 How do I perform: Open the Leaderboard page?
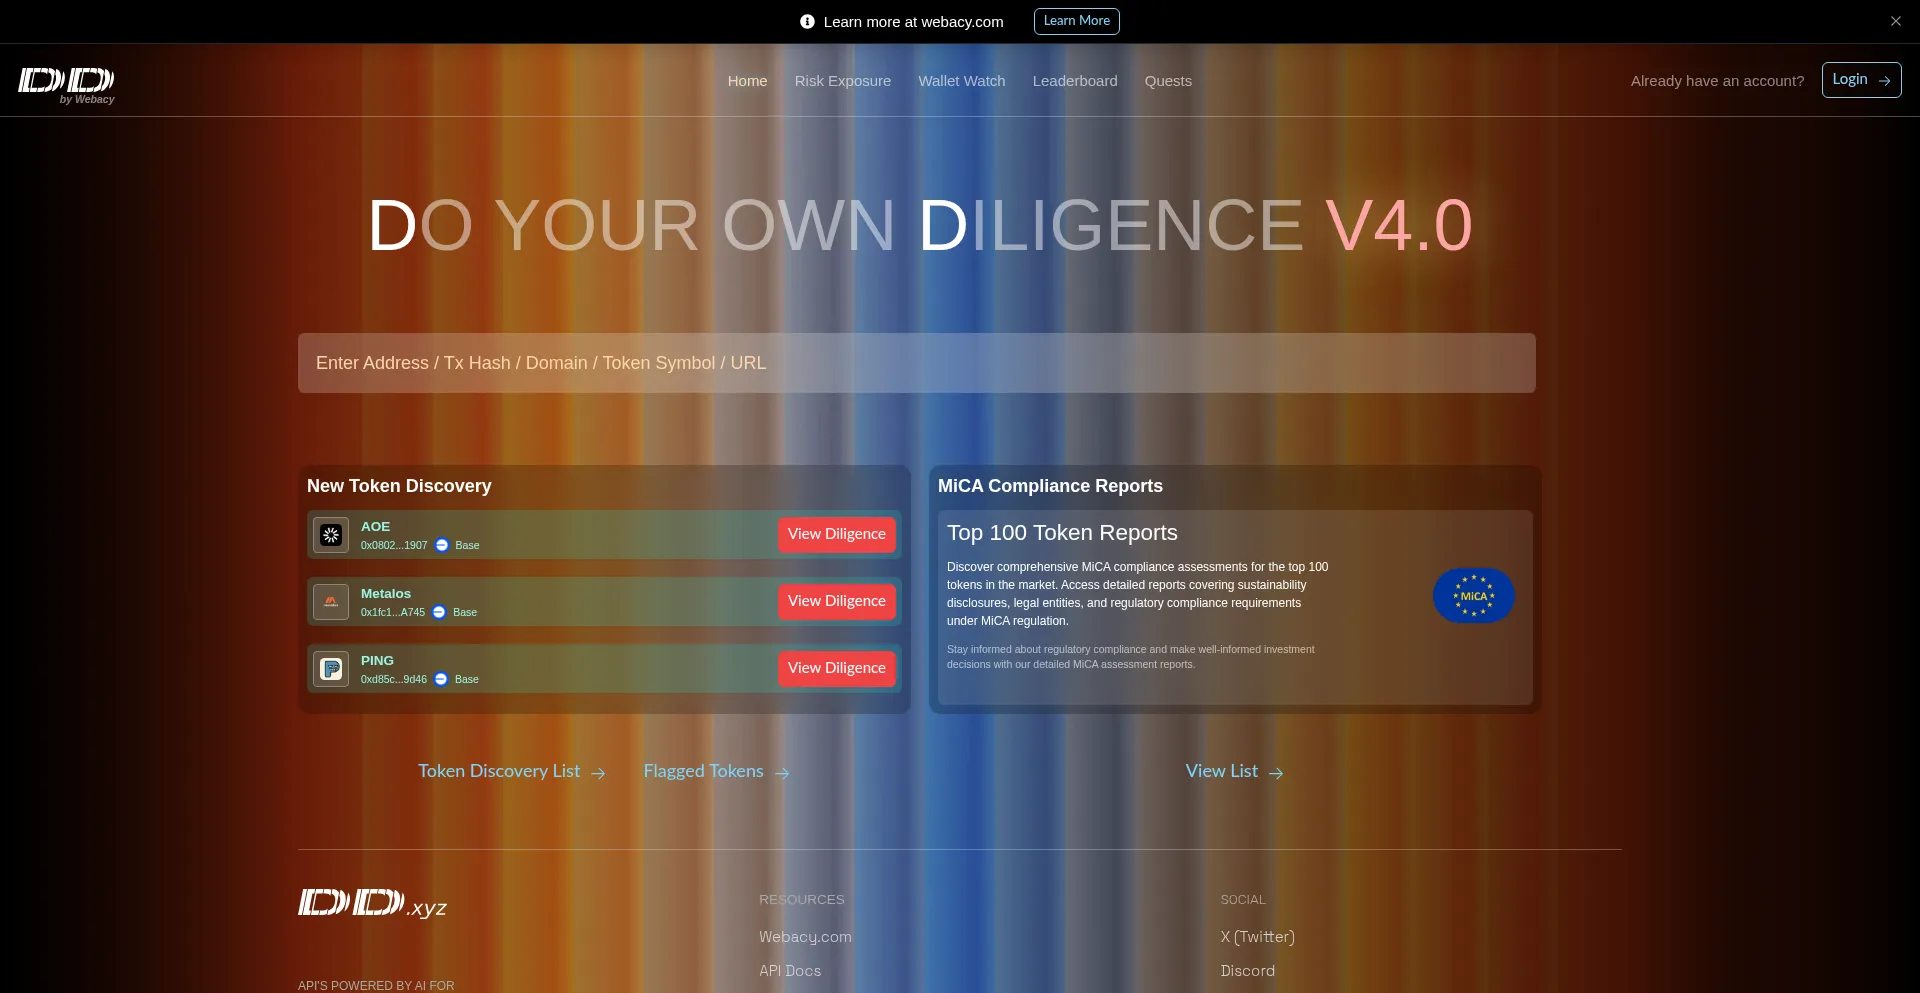coord(1075,81)
